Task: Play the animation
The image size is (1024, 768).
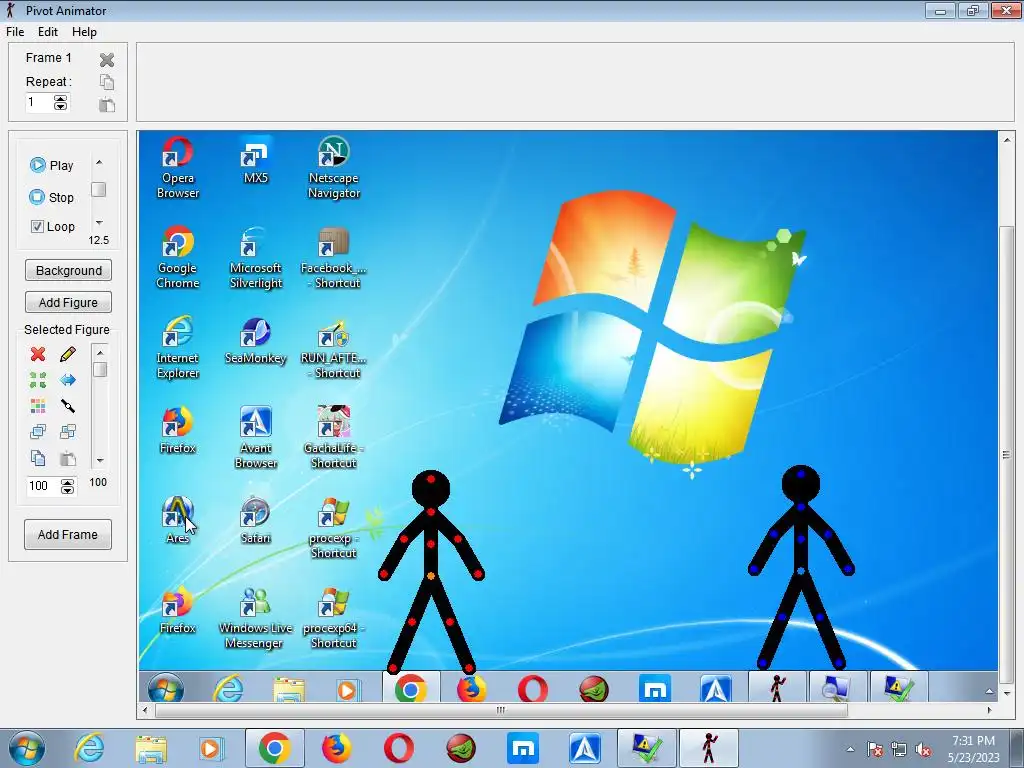Action: coord(52,165)
